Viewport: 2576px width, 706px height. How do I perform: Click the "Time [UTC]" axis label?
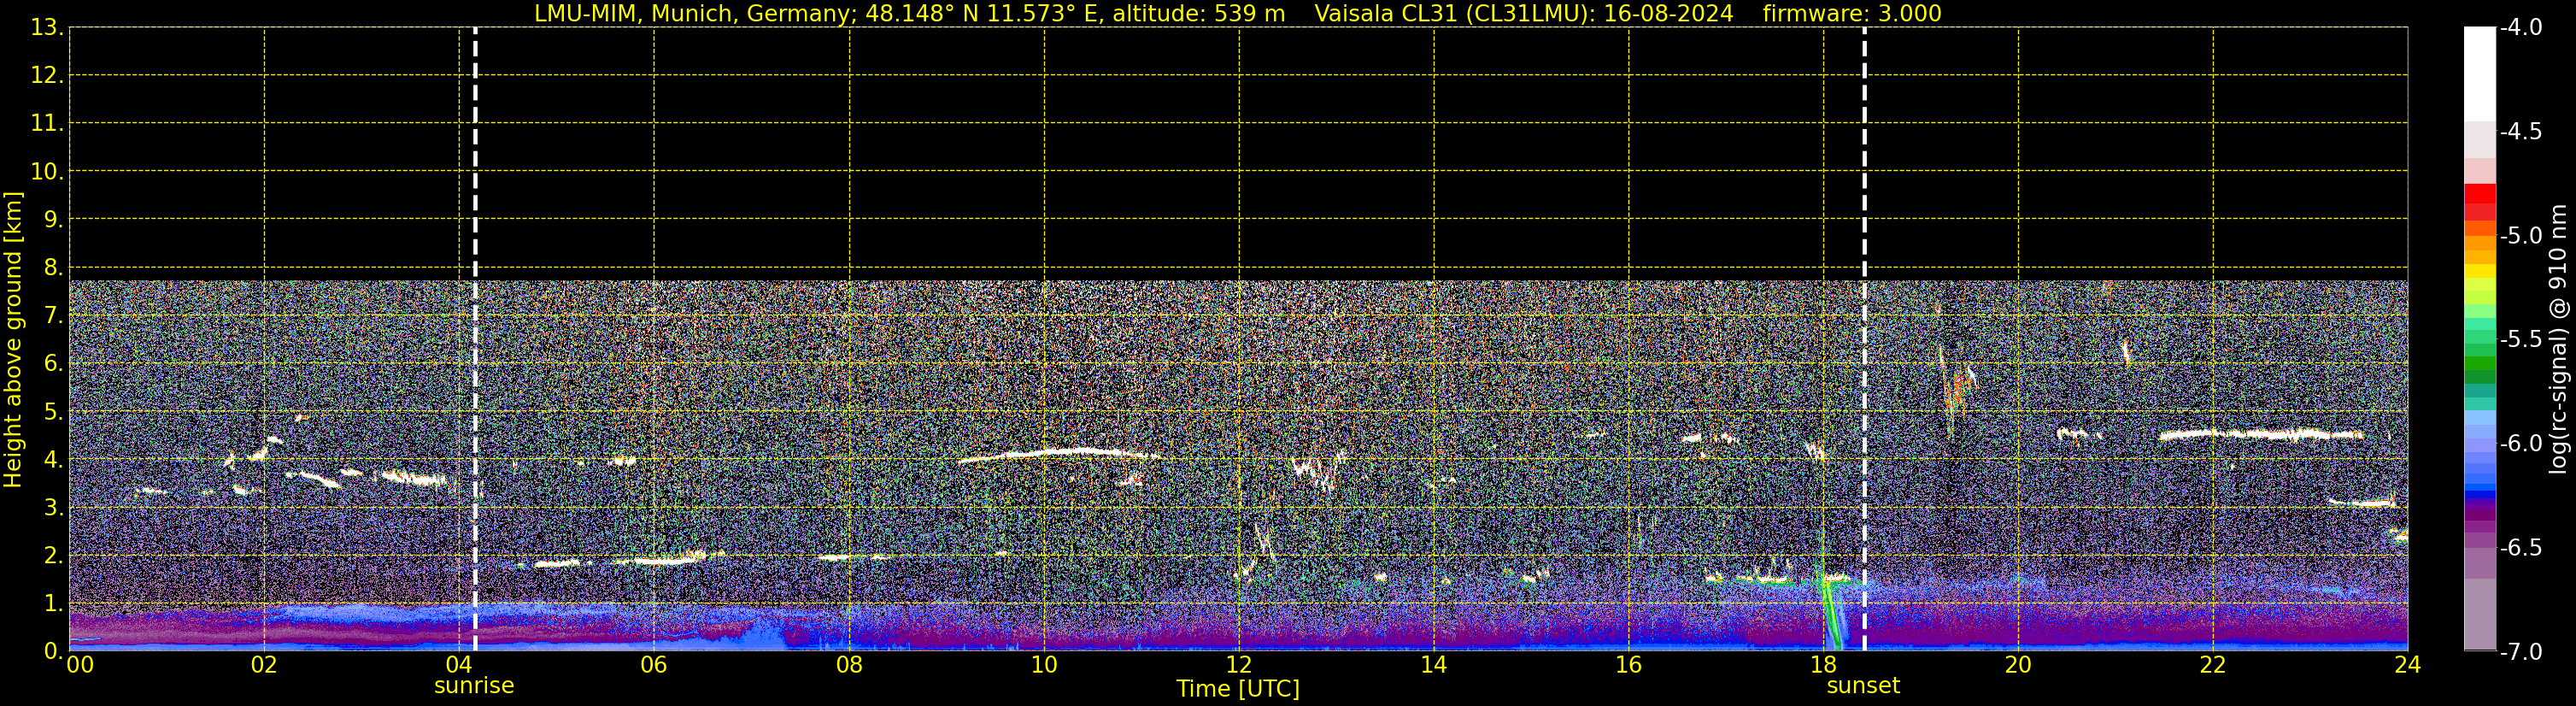(1238, 689)
